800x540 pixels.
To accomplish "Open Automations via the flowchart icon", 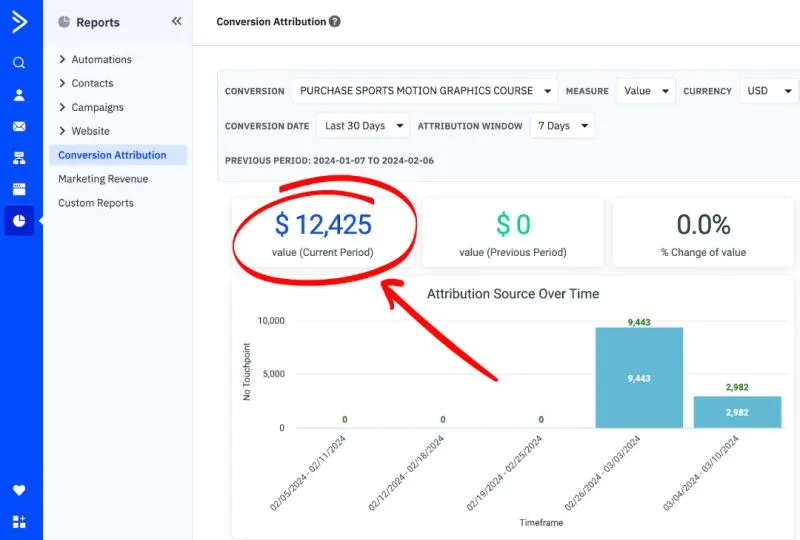I will [19, 158].
